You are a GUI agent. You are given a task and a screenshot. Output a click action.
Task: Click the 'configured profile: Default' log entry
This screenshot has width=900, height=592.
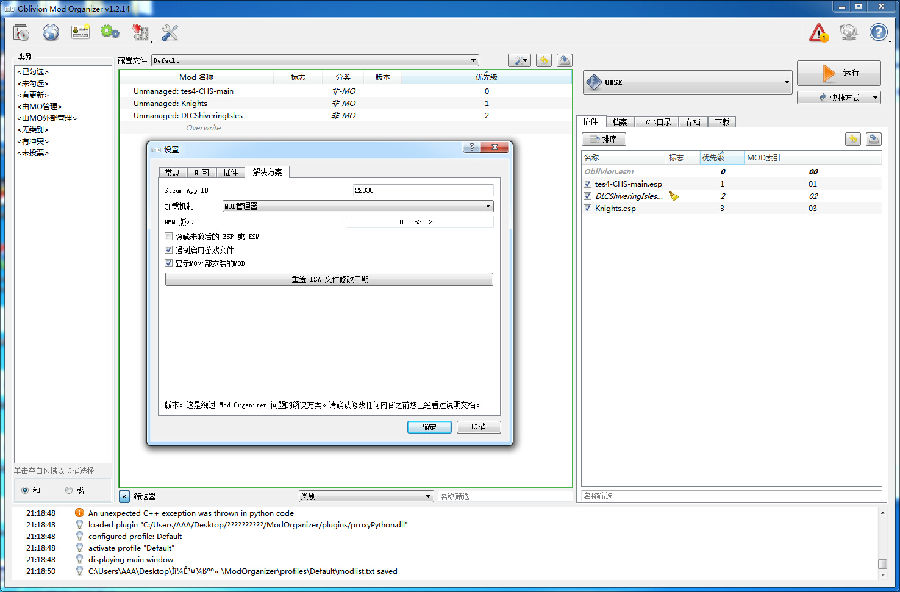(135, 536)
